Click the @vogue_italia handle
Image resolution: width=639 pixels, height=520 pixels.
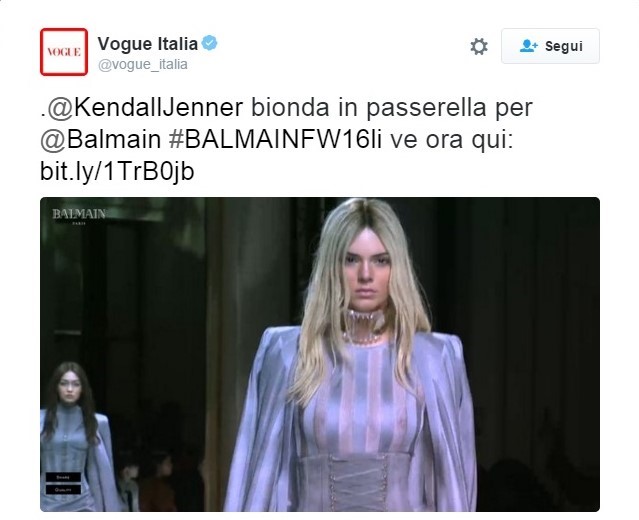click(143, 64)
